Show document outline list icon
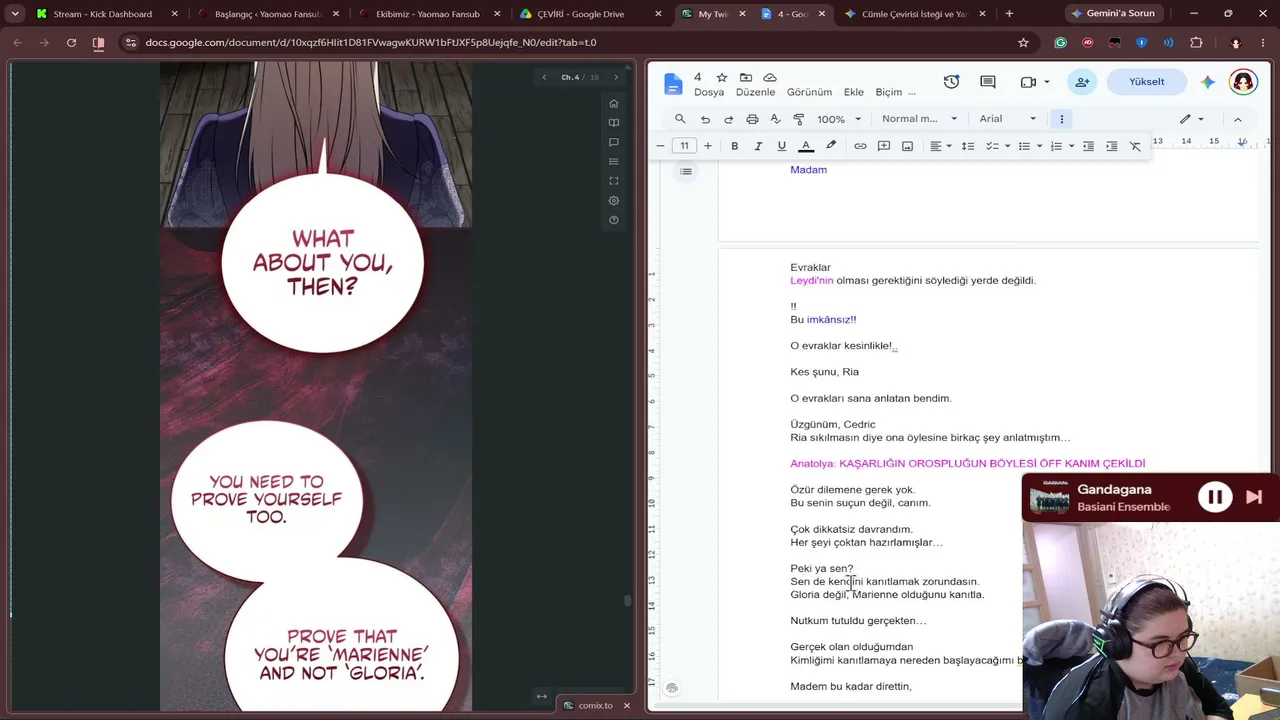The height and width of the screenshot is (720, 1280). click(x=686, y=172)
